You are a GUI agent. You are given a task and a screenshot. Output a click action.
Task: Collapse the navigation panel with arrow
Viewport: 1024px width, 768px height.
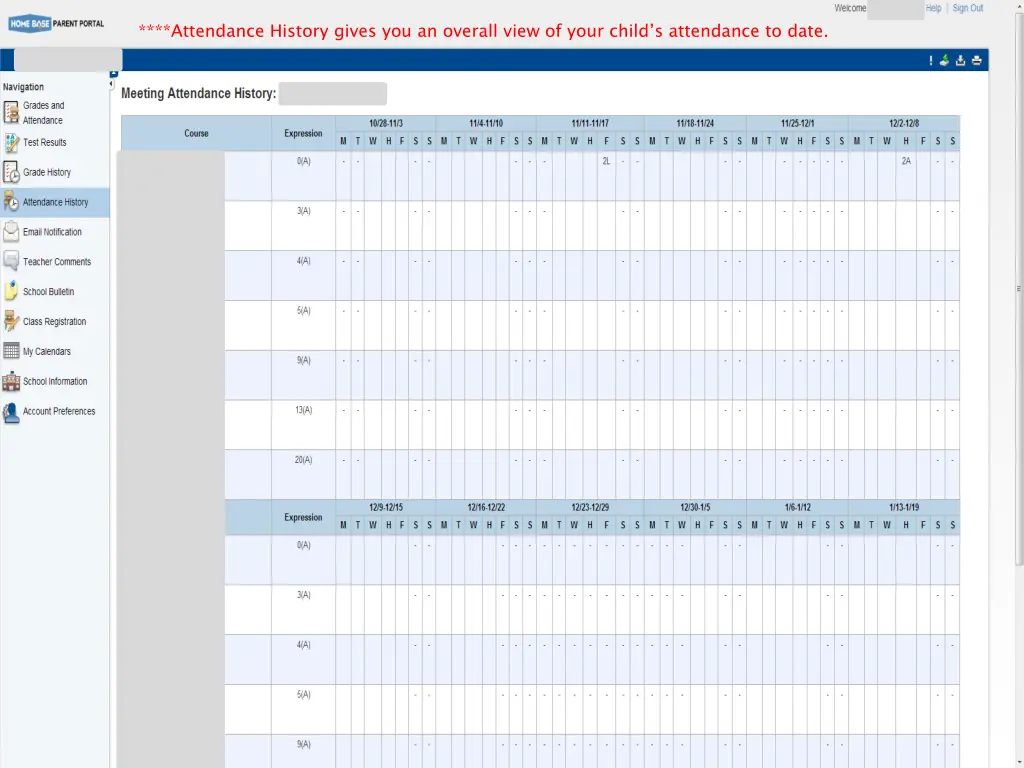coord(112,84)
